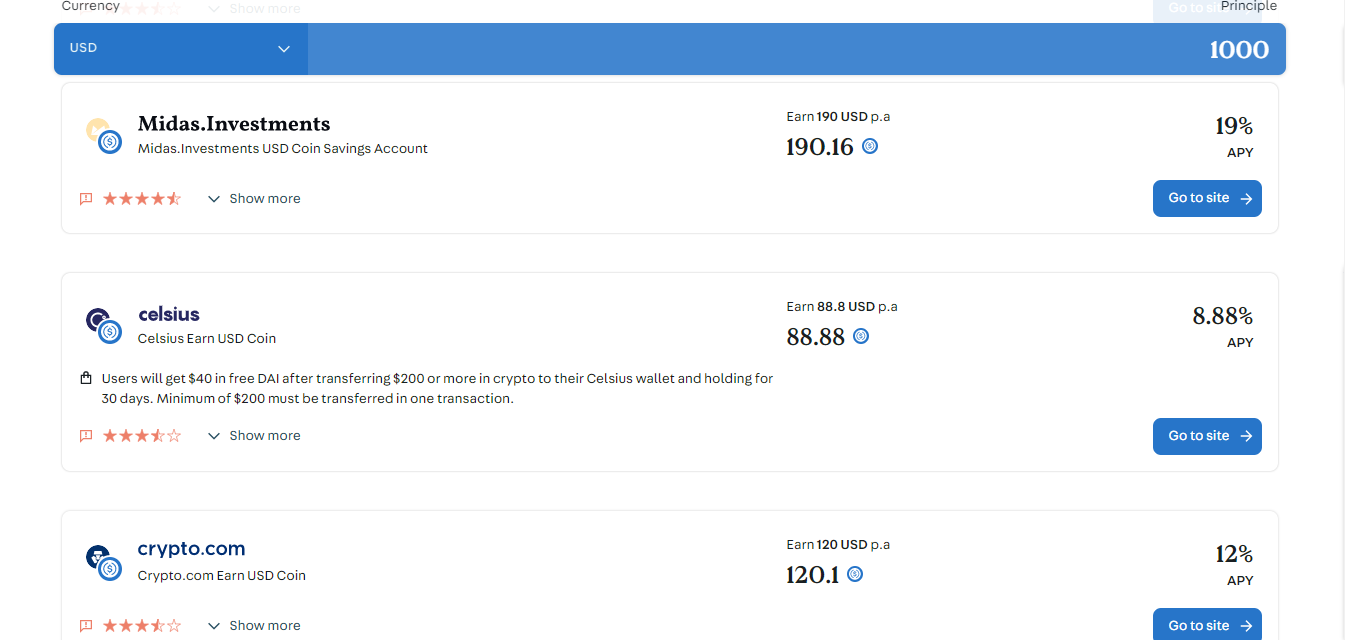Expand Show more on Midas.Investments card

[x=254, y=199]
